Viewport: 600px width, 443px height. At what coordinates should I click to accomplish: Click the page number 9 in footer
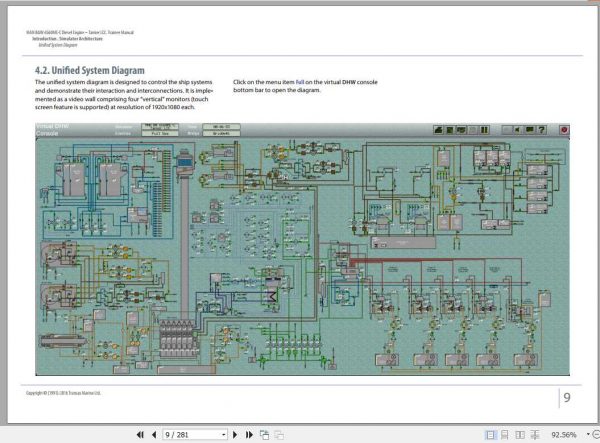click(x=567, y=397)
